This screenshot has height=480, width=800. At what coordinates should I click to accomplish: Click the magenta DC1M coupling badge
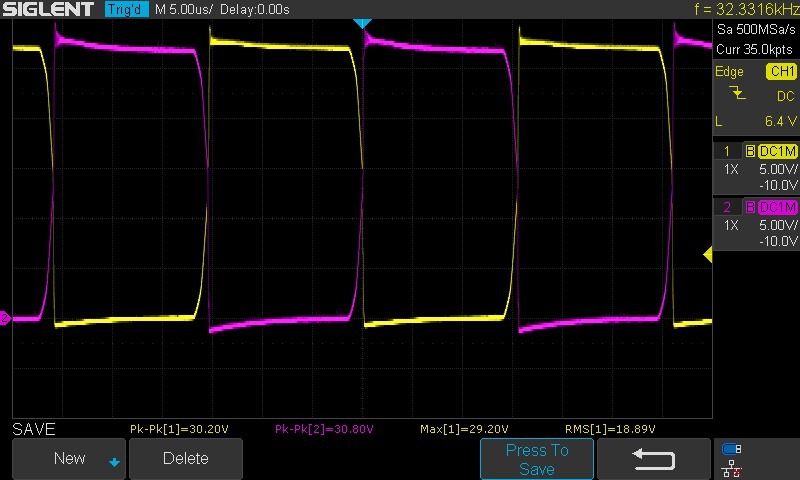778,207
